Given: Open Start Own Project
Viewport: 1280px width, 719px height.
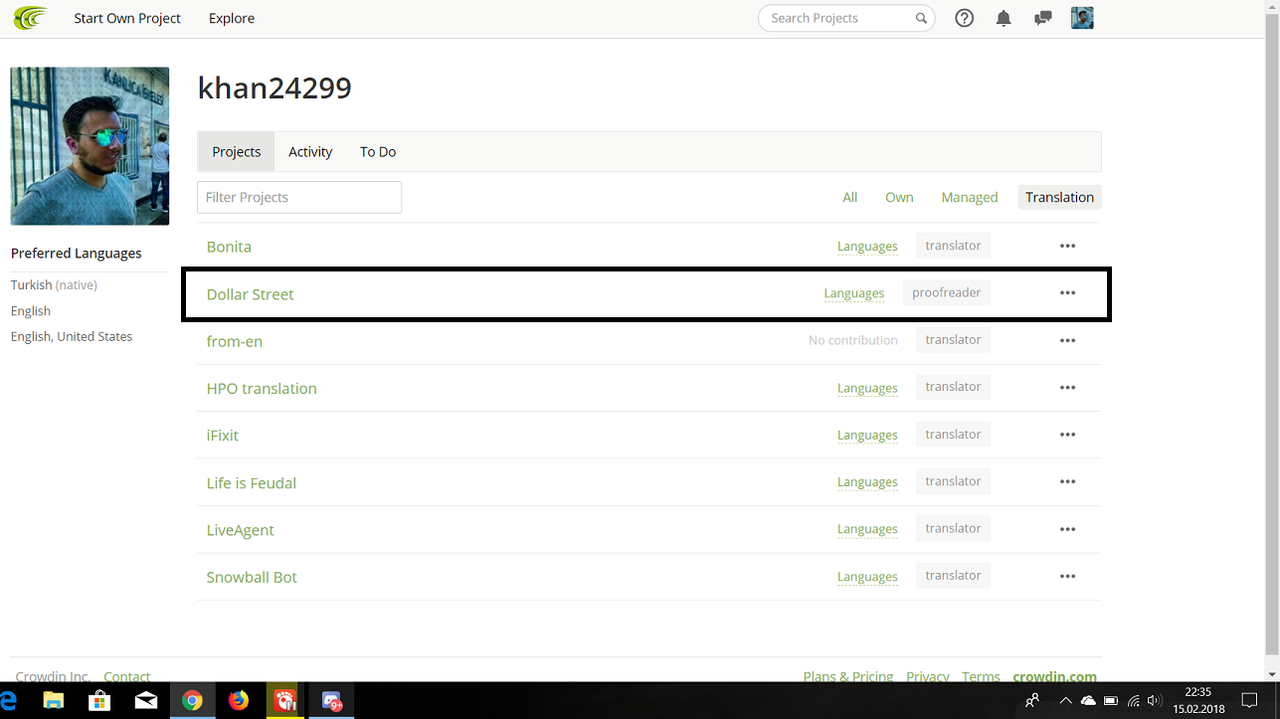Looking at the screenshot, I should pyautogui.click(x=127, y=18).
